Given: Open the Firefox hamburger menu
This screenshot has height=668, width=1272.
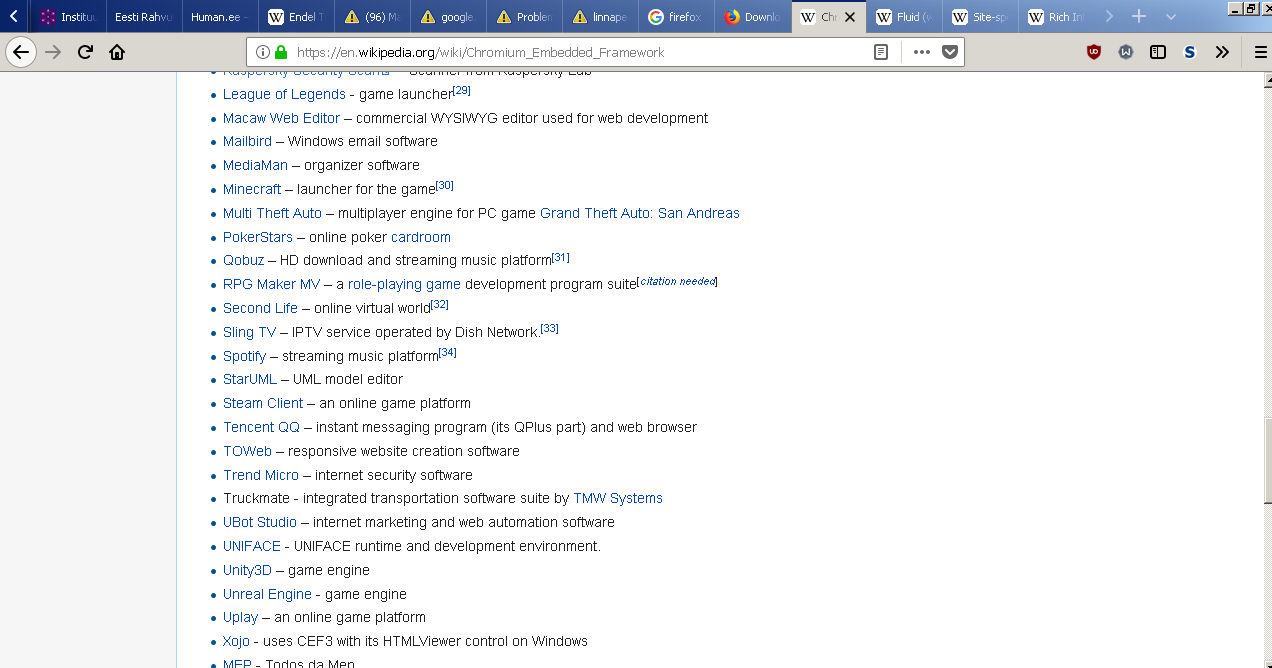Looking at the screenshot, I should 1260,52.
